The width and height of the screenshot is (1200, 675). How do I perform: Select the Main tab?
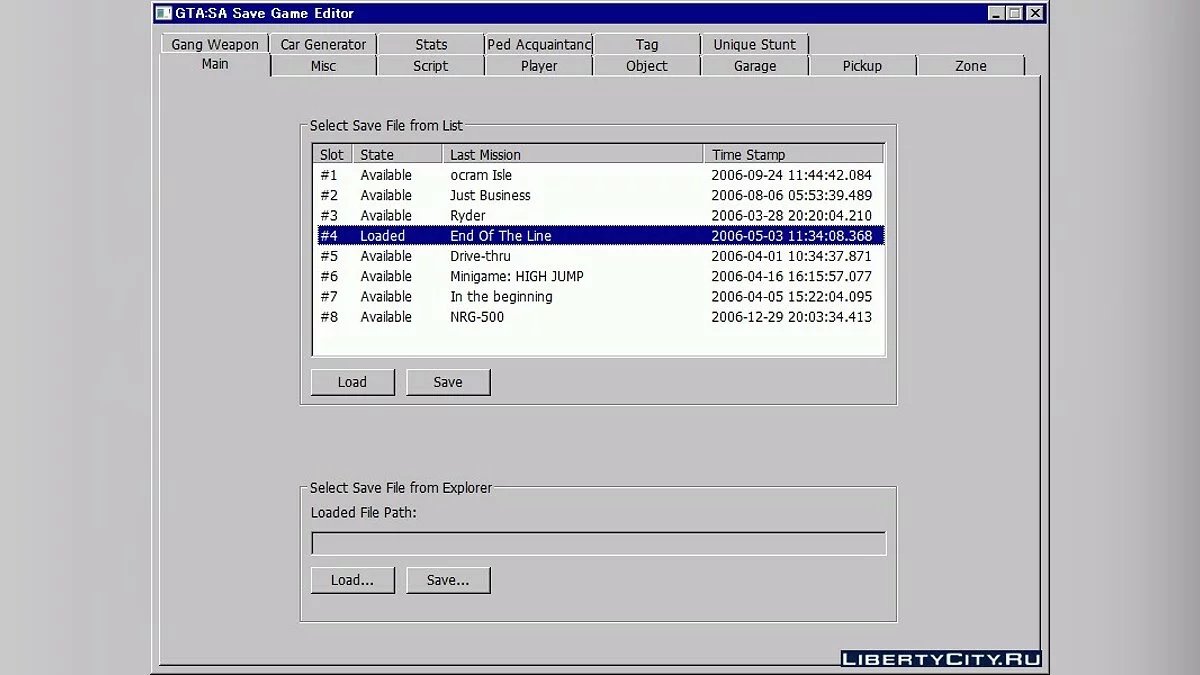click(x=215, y=64)
